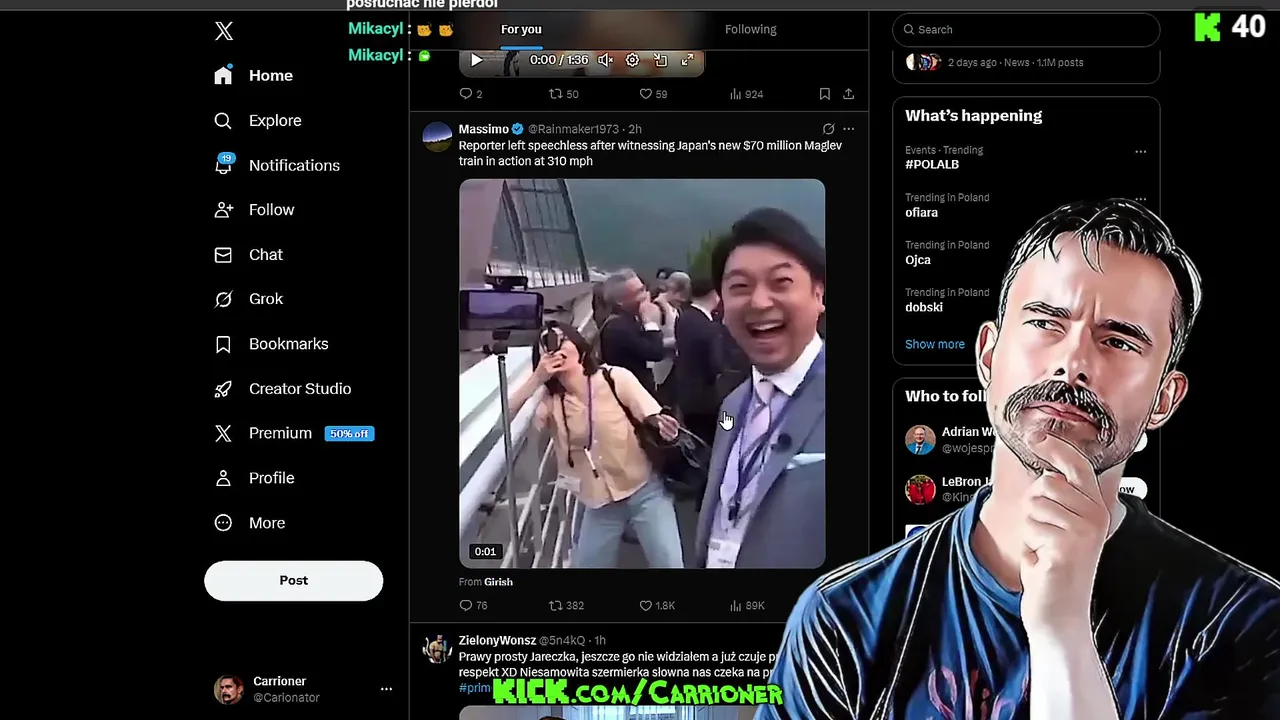
Task: Reply to top post with 2 comments
Action: tap(470, 94)
